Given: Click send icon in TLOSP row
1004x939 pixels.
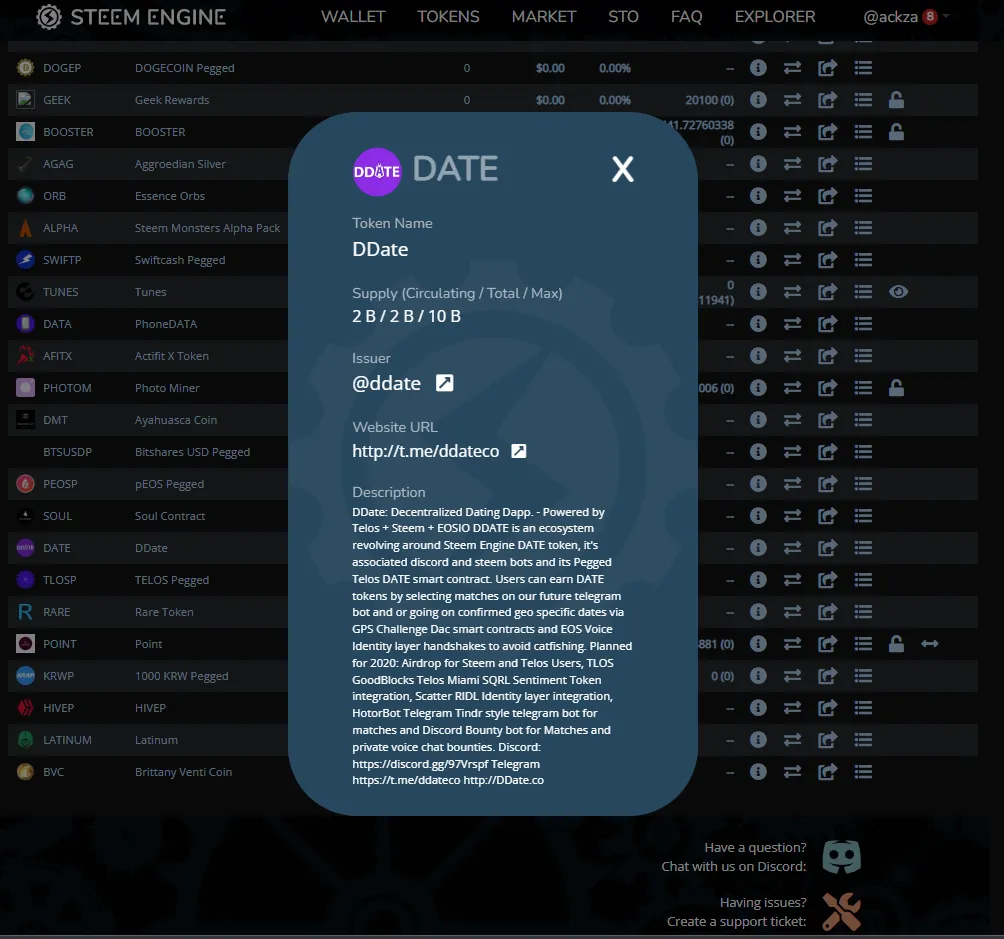Looking at the screenshot, I should click(827, 580).
